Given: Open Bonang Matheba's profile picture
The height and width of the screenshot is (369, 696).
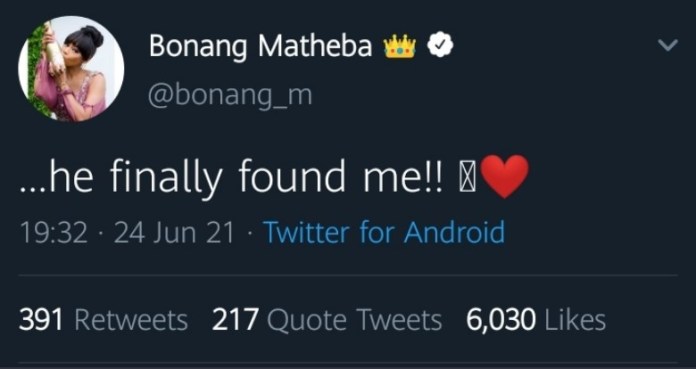Looking at the screenshot, I should click(x=71, y=69).
